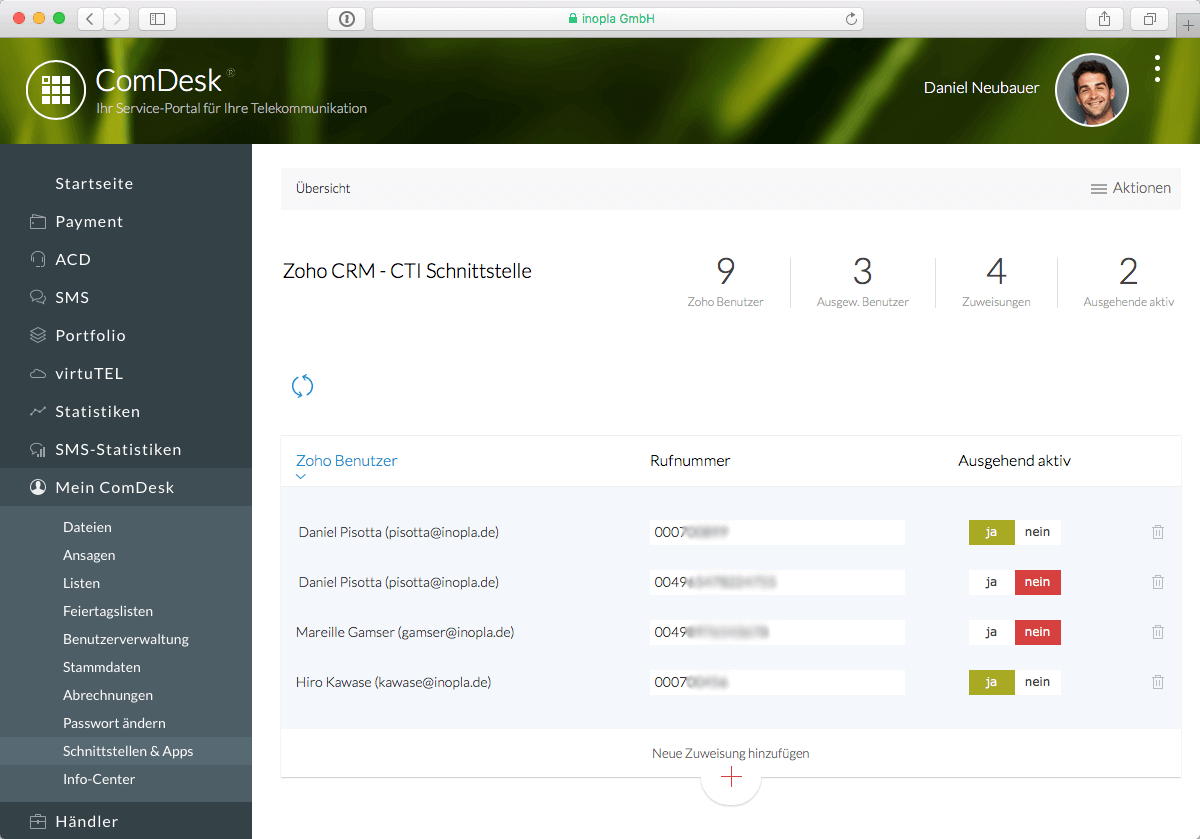Set outgoing to nein for Pisotta number 0049

1038,582
